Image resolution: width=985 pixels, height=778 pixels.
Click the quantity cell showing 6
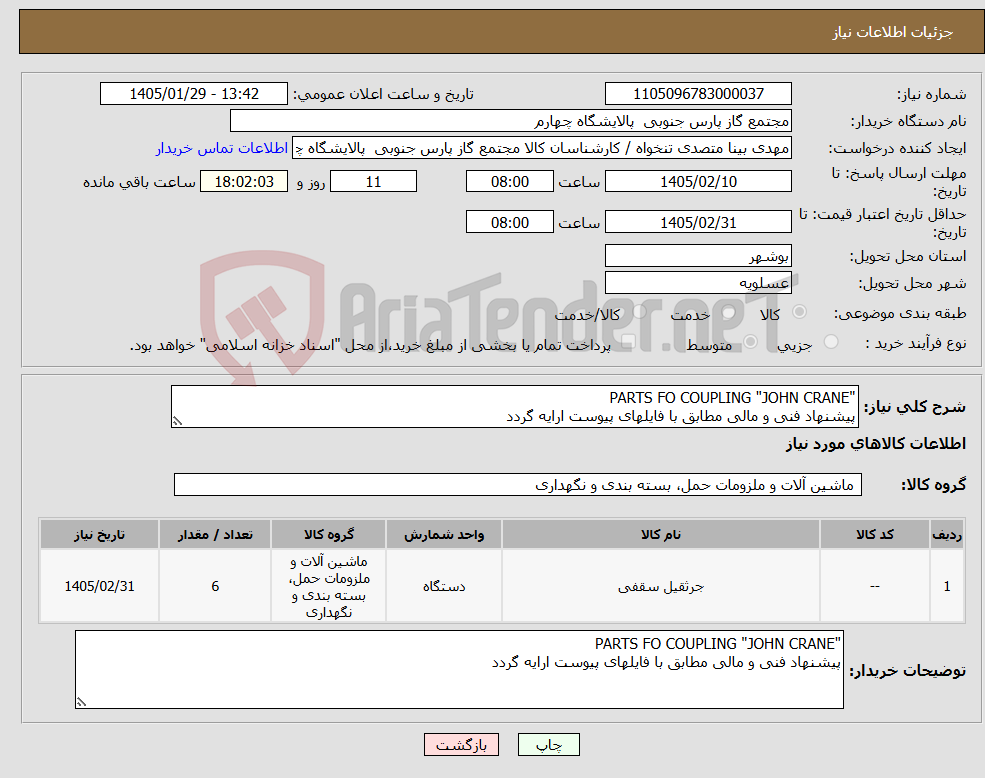click(215, 586)
